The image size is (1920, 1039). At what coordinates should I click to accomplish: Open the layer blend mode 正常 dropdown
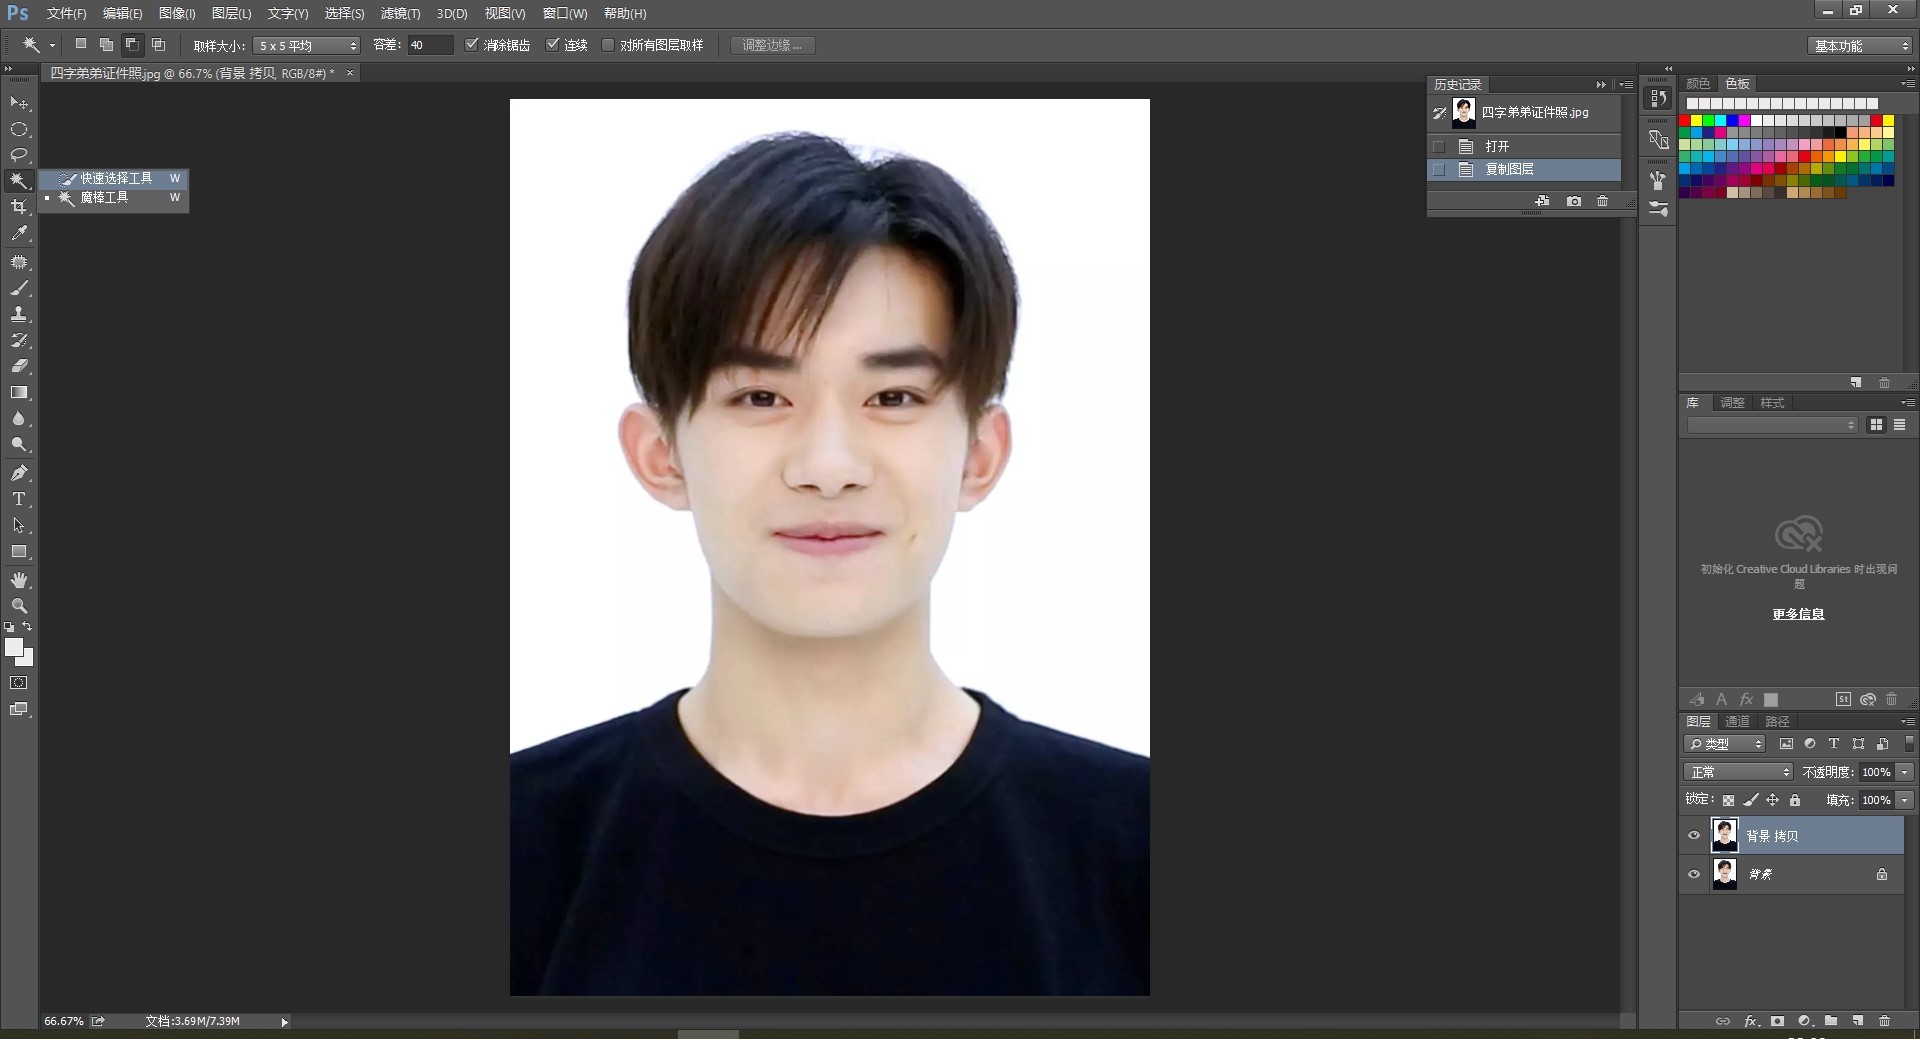click(x=1739, y=772)
